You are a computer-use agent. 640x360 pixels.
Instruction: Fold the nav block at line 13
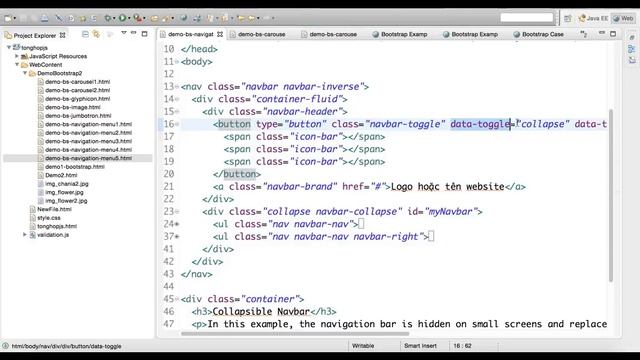tap(177, 87)
